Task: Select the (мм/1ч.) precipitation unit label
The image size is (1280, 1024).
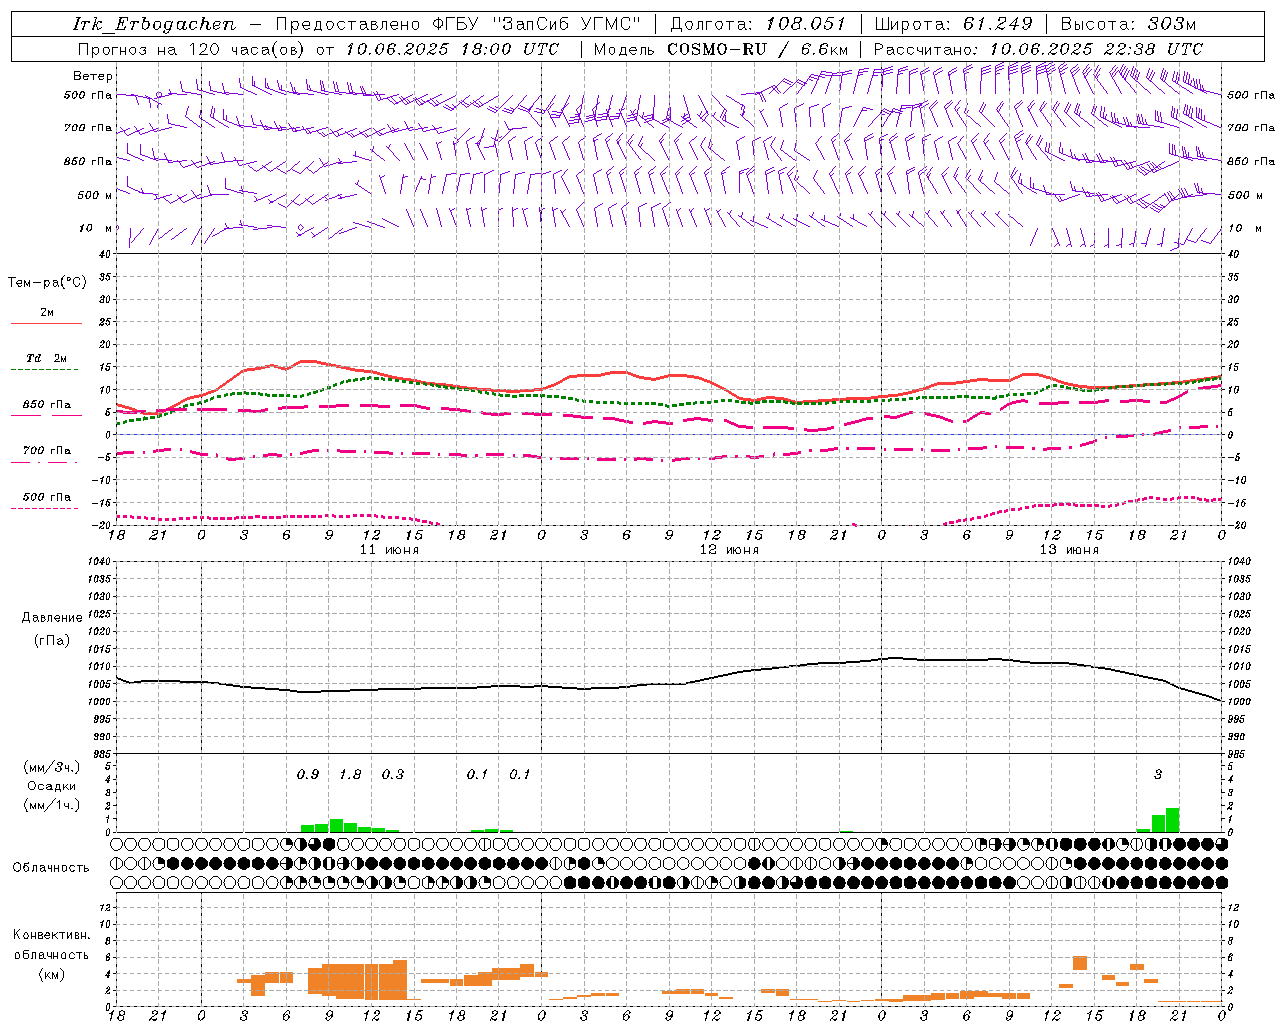Action: tap(51, 804)
